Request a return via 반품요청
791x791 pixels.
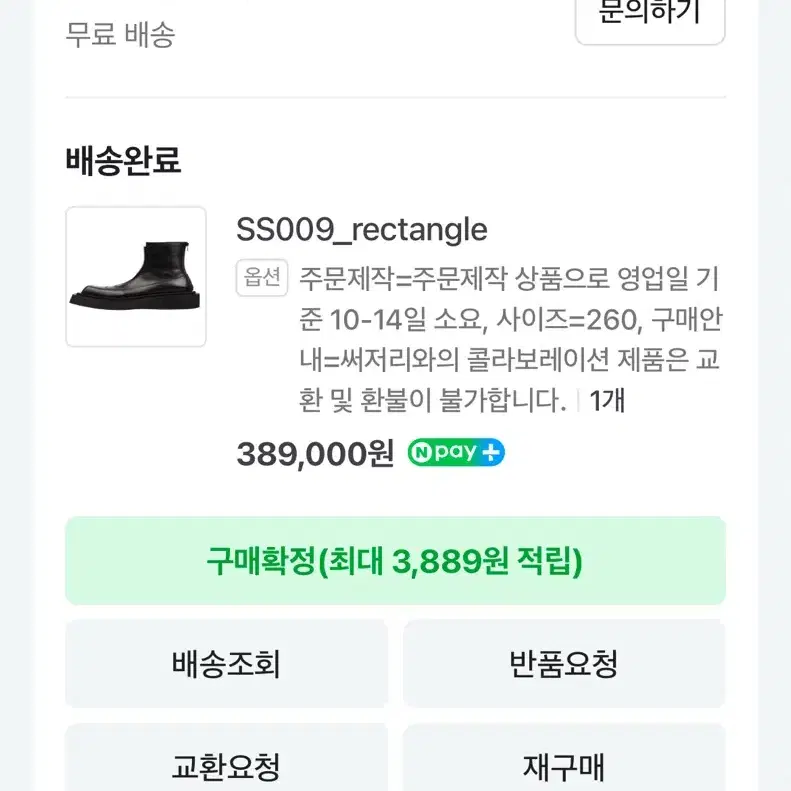point(564,663)
